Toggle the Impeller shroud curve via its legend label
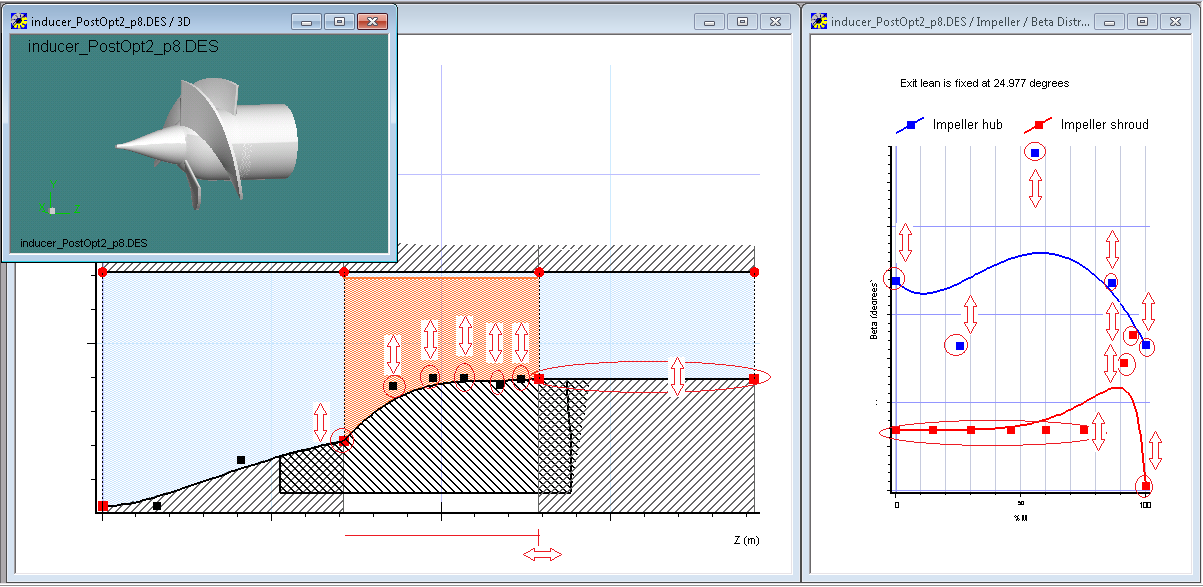Screen dimensions: 1203x587 [x=1102, y=124]
